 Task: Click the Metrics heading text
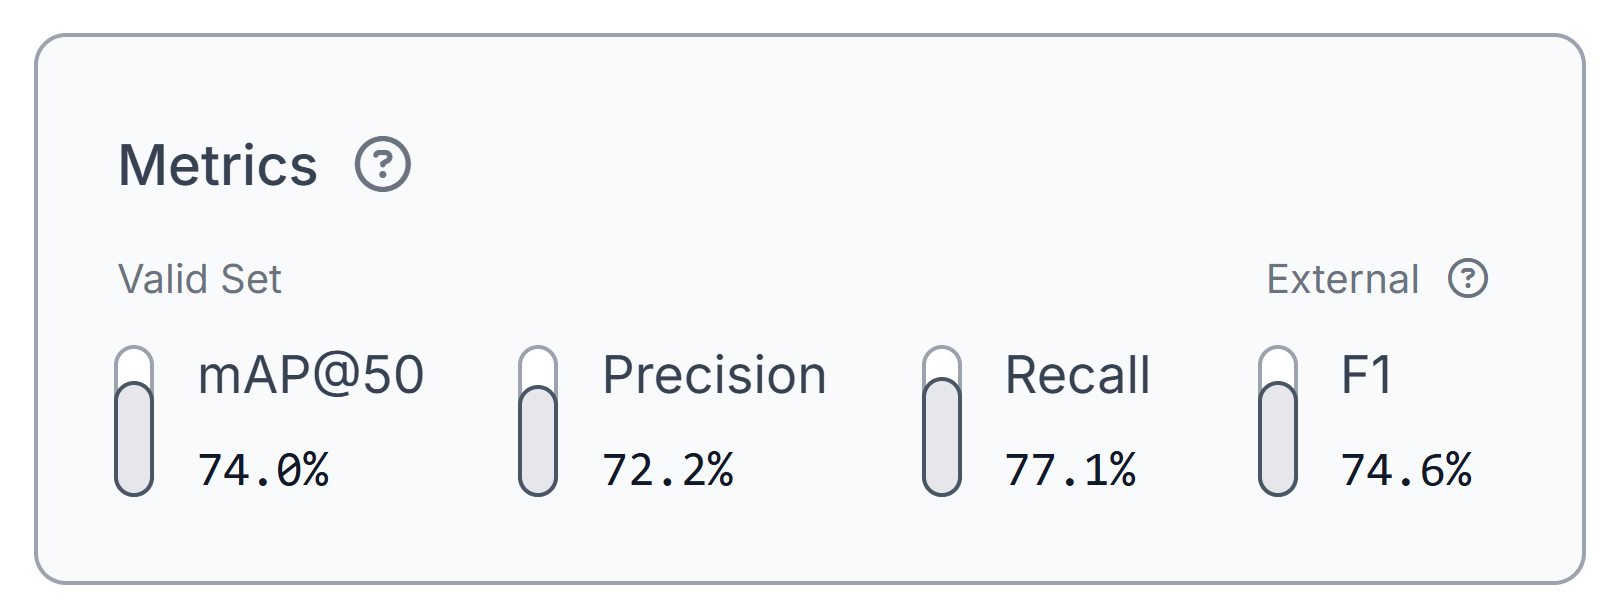click(x=218, y=165)
